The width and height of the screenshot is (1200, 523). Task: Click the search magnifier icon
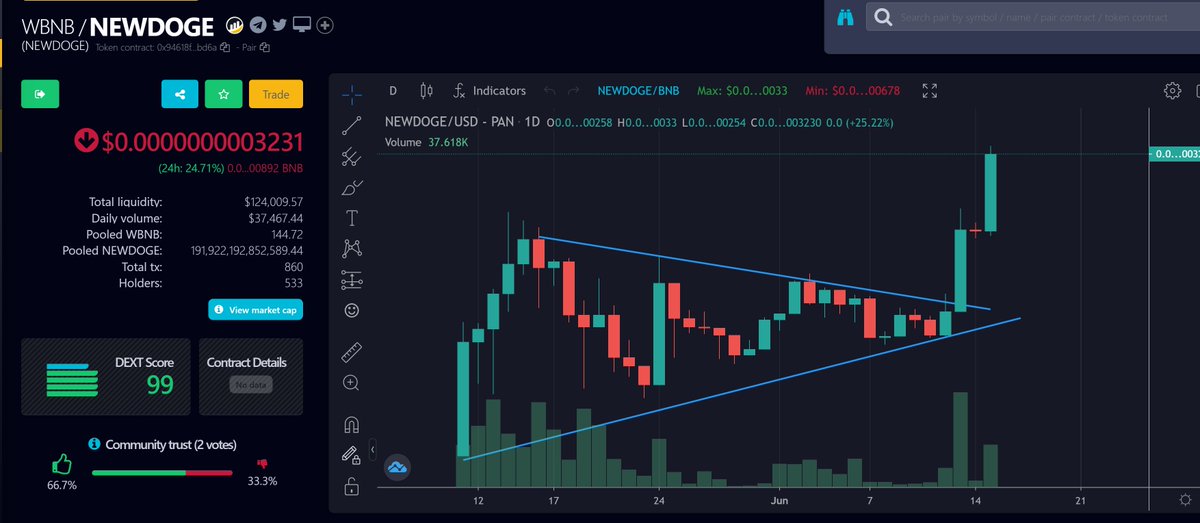click(x=883, y=17)
